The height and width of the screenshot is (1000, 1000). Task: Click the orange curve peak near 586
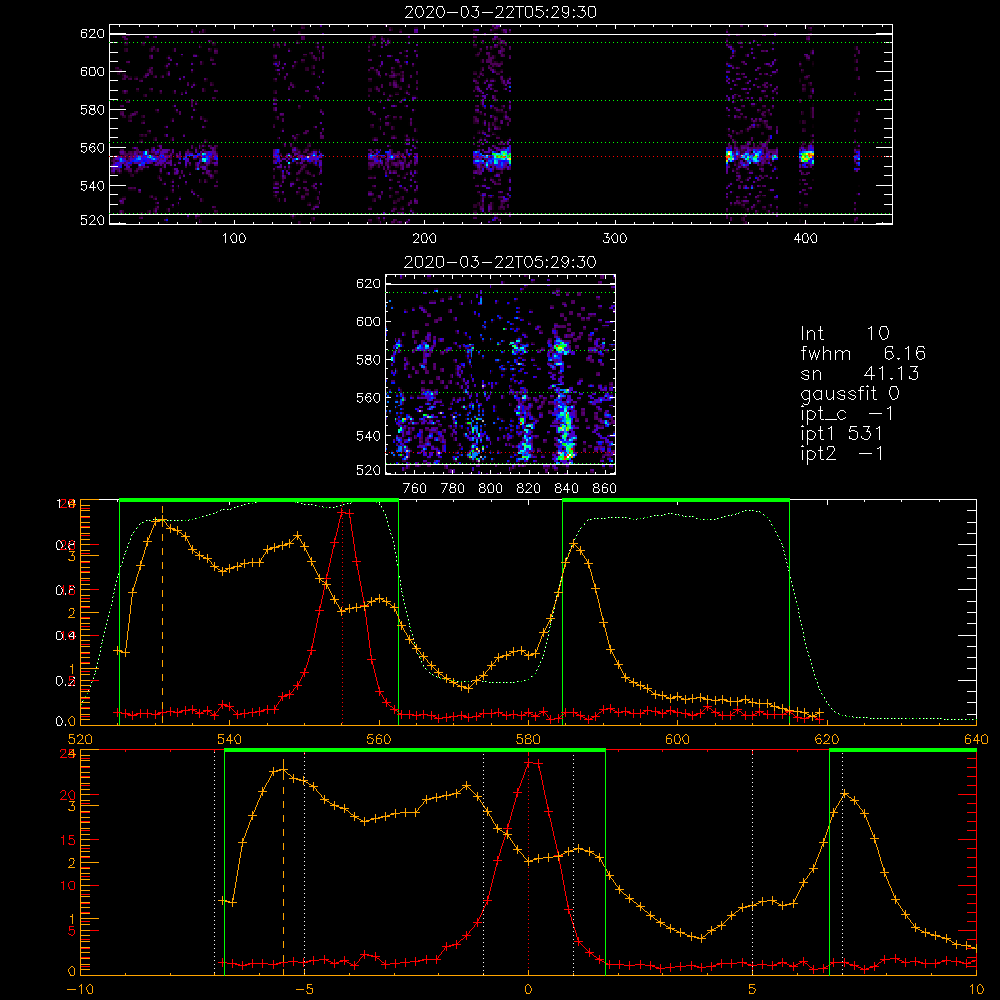click(574, 544)
